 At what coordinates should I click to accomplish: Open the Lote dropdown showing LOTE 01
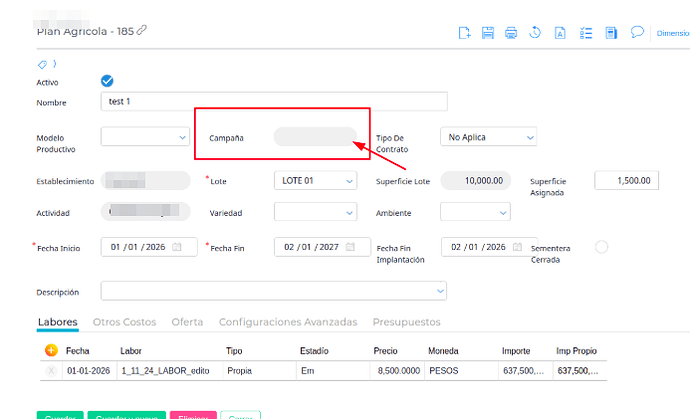[316, 180]
